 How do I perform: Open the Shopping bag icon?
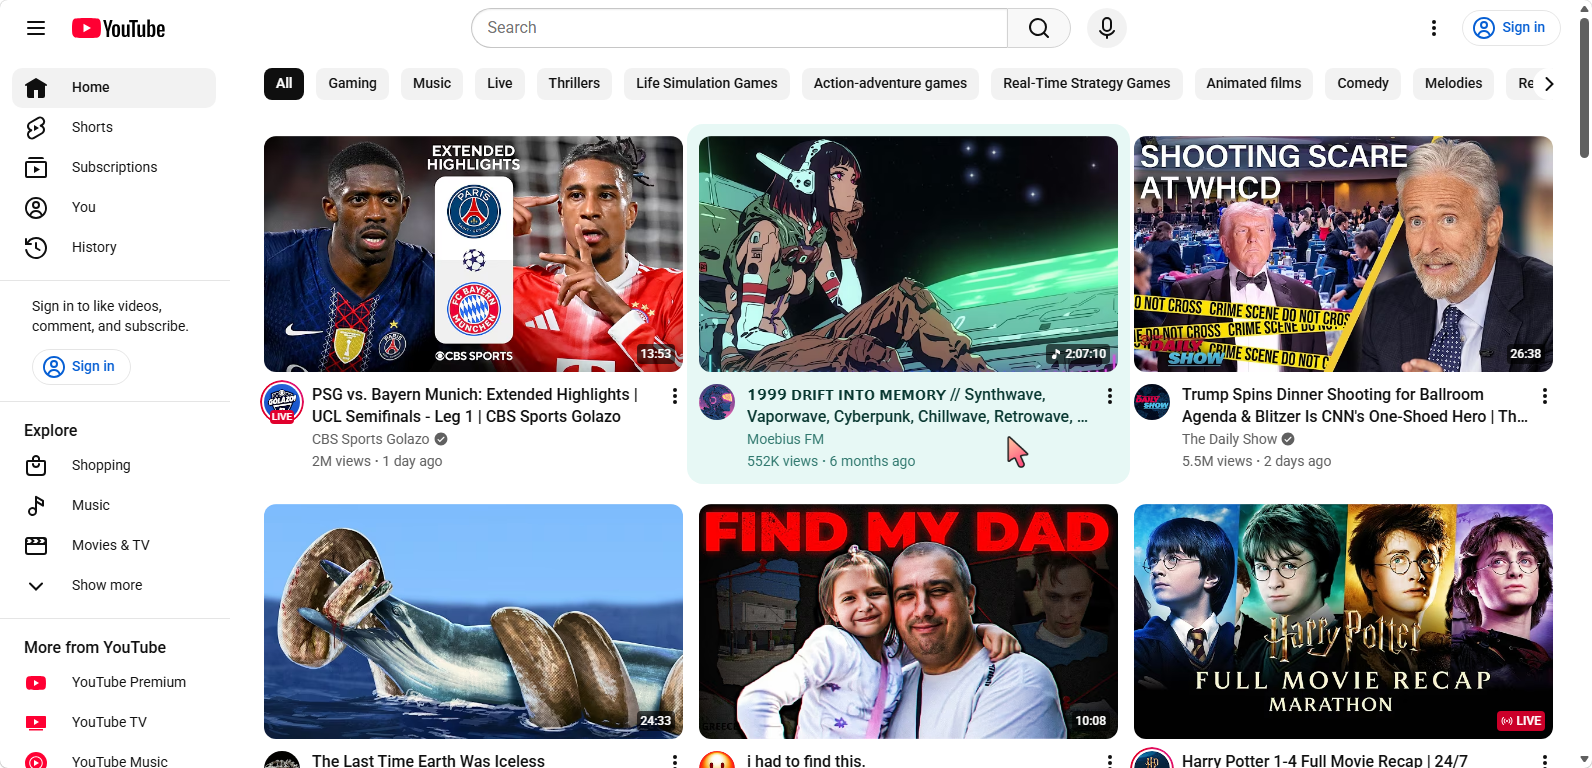pyautogui.click(x=36, y=466)
